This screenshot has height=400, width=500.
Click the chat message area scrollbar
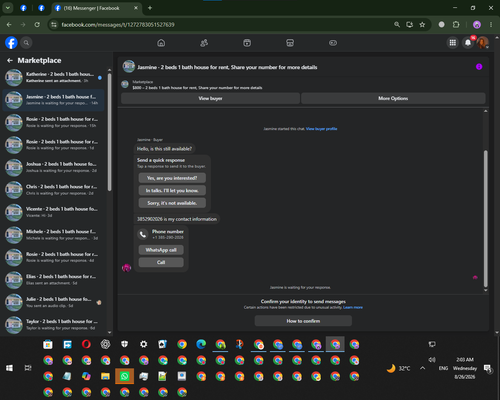(x=486, y=219)
